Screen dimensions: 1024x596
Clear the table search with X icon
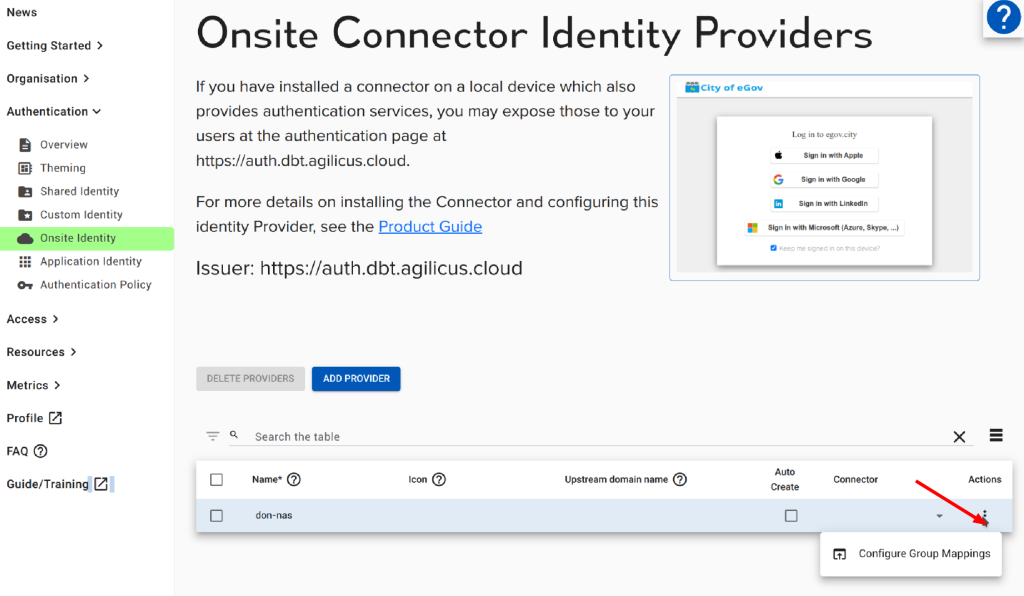pyautogui.click(x=959, y=437)
